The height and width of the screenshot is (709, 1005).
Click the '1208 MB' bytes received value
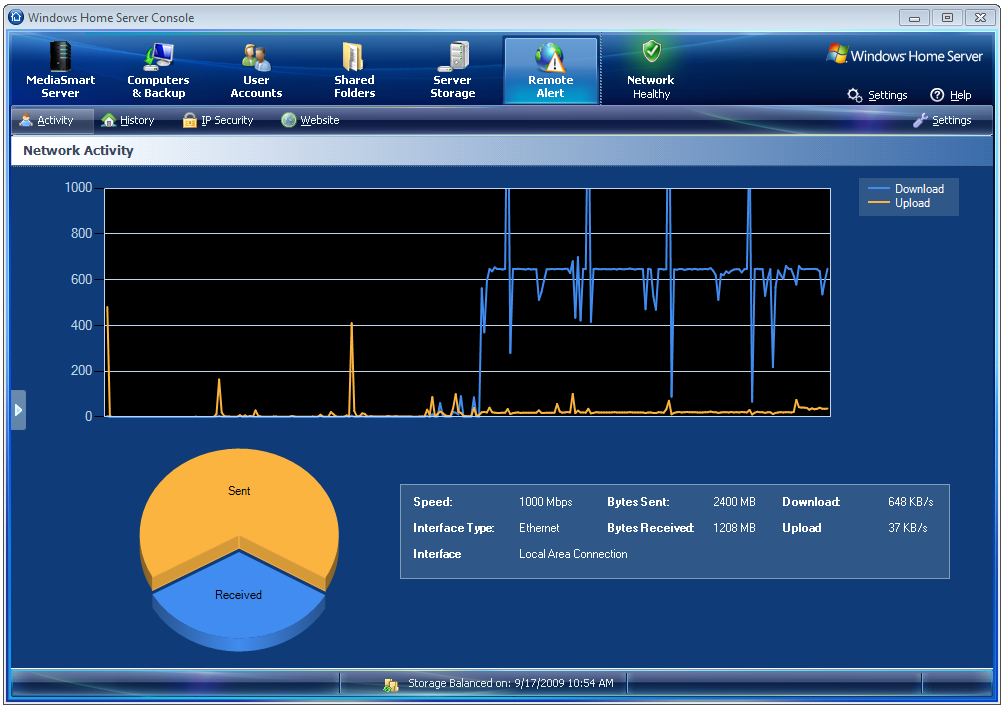click(735, 528)
